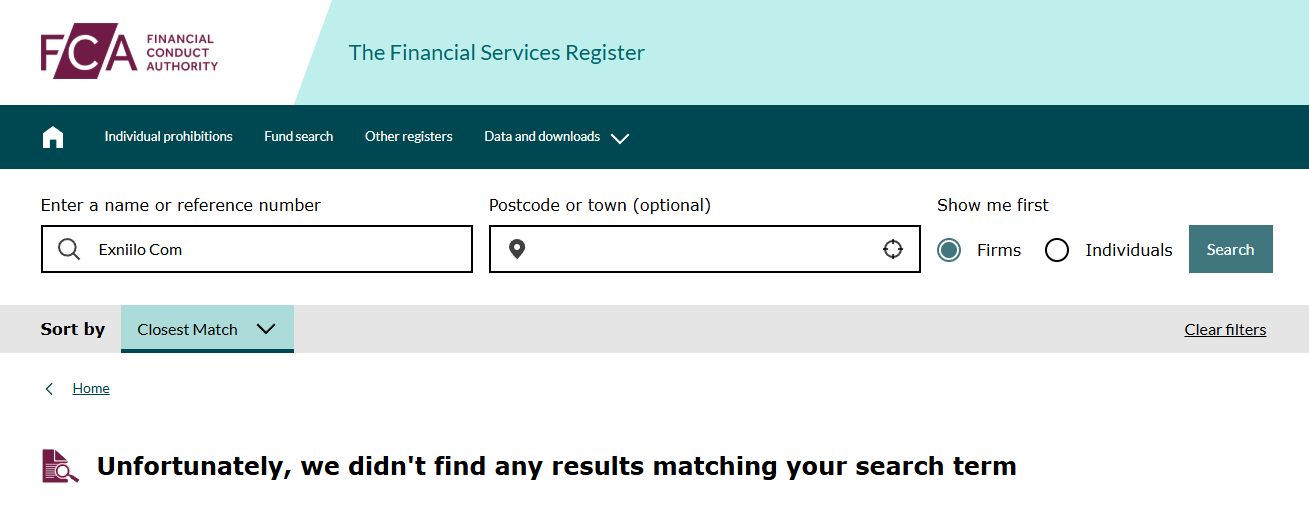Click the magnifying glass search icon
This screenshot has width=1309, height=517.
pyautogui.click(x=69, y=249)
